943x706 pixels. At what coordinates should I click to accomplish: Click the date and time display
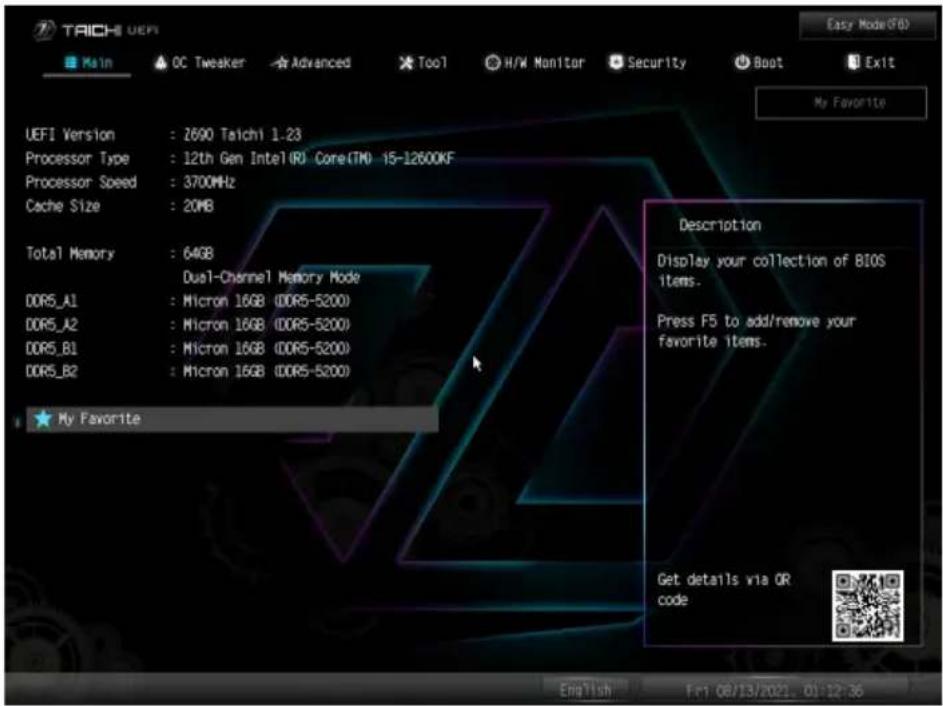(774, 690)
